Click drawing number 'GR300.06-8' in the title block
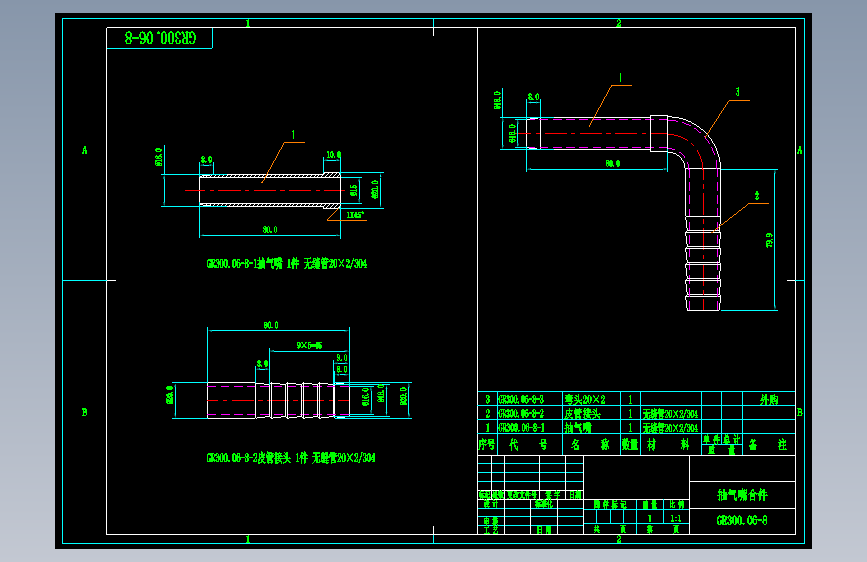Screen dimensions: 867x562 click(x=742, y=521)
